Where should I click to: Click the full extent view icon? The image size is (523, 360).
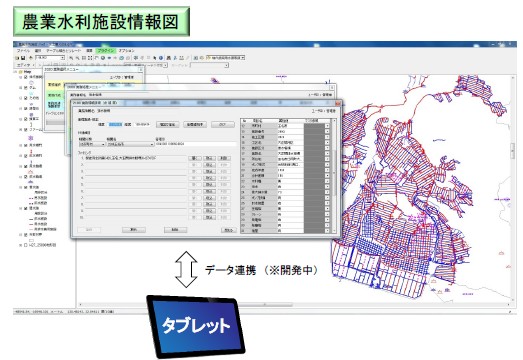tap(90, 58)
